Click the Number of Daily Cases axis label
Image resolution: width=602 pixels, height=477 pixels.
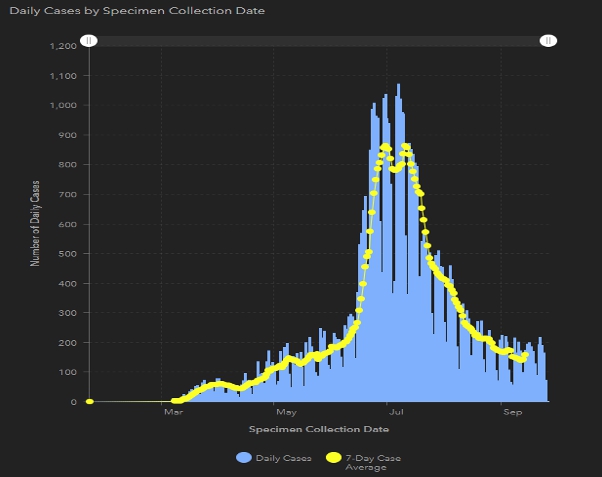point(35,223)
